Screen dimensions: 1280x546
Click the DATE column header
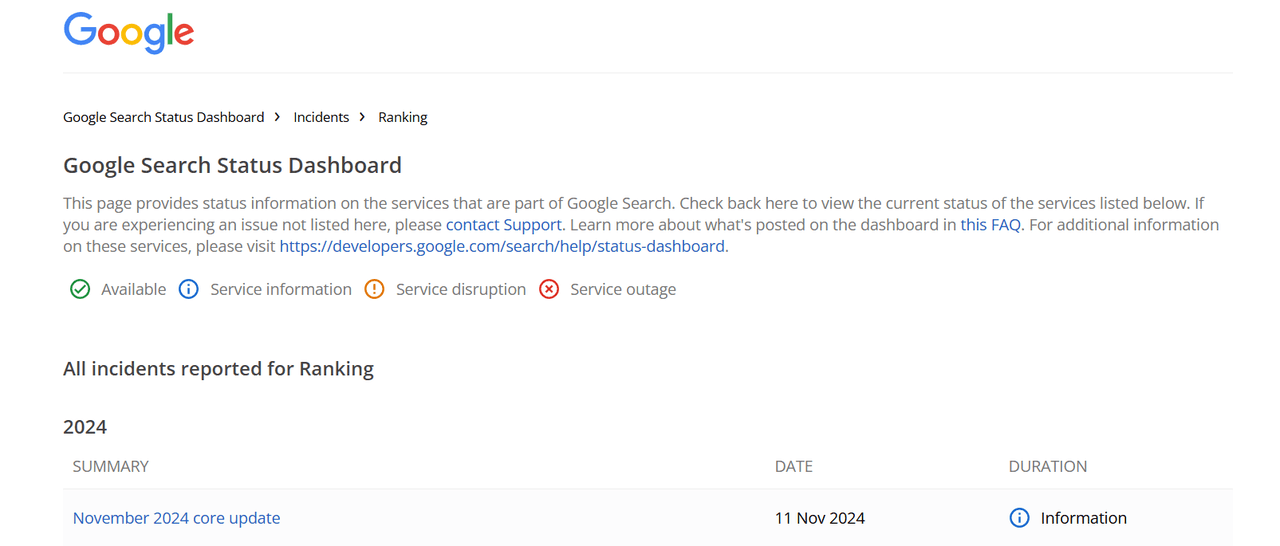coord(794,466)
